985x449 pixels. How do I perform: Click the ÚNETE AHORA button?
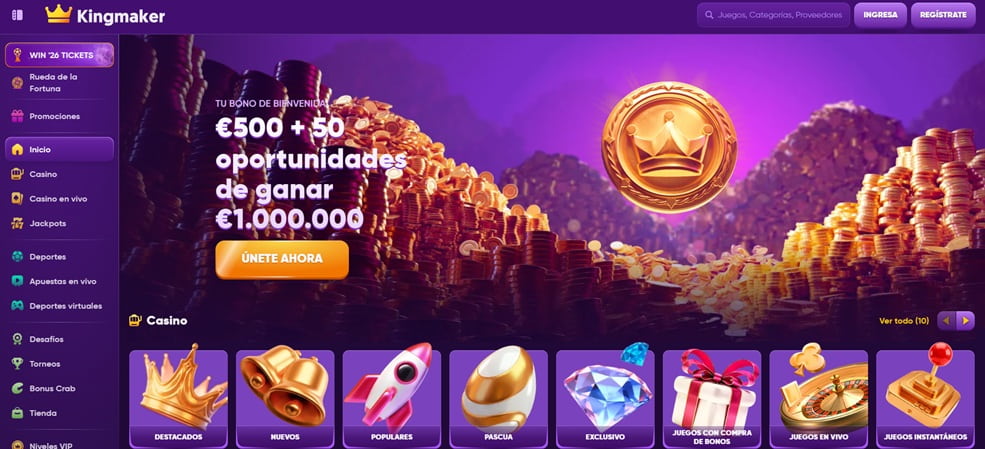click(282, 259)
